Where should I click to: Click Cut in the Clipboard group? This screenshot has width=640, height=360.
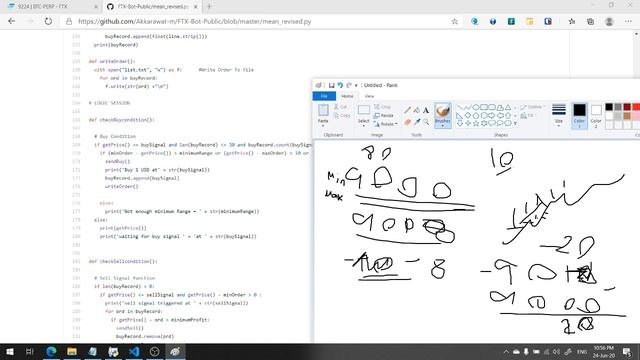(340, 107)
